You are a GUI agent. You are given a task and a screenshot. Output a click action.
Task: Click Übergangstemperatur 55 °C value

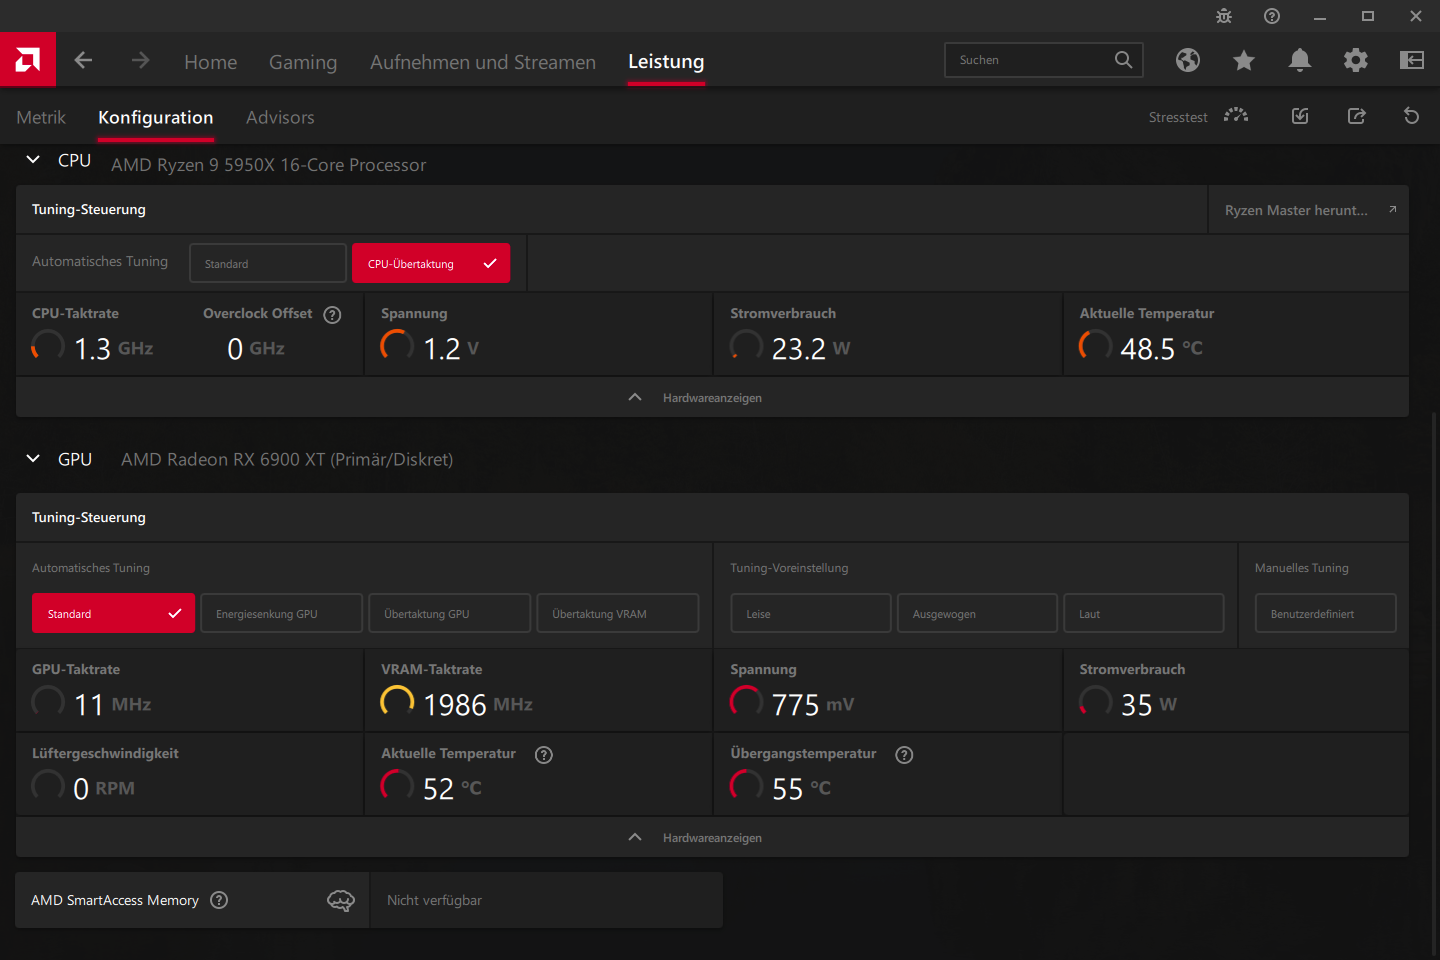pos(801,788)
